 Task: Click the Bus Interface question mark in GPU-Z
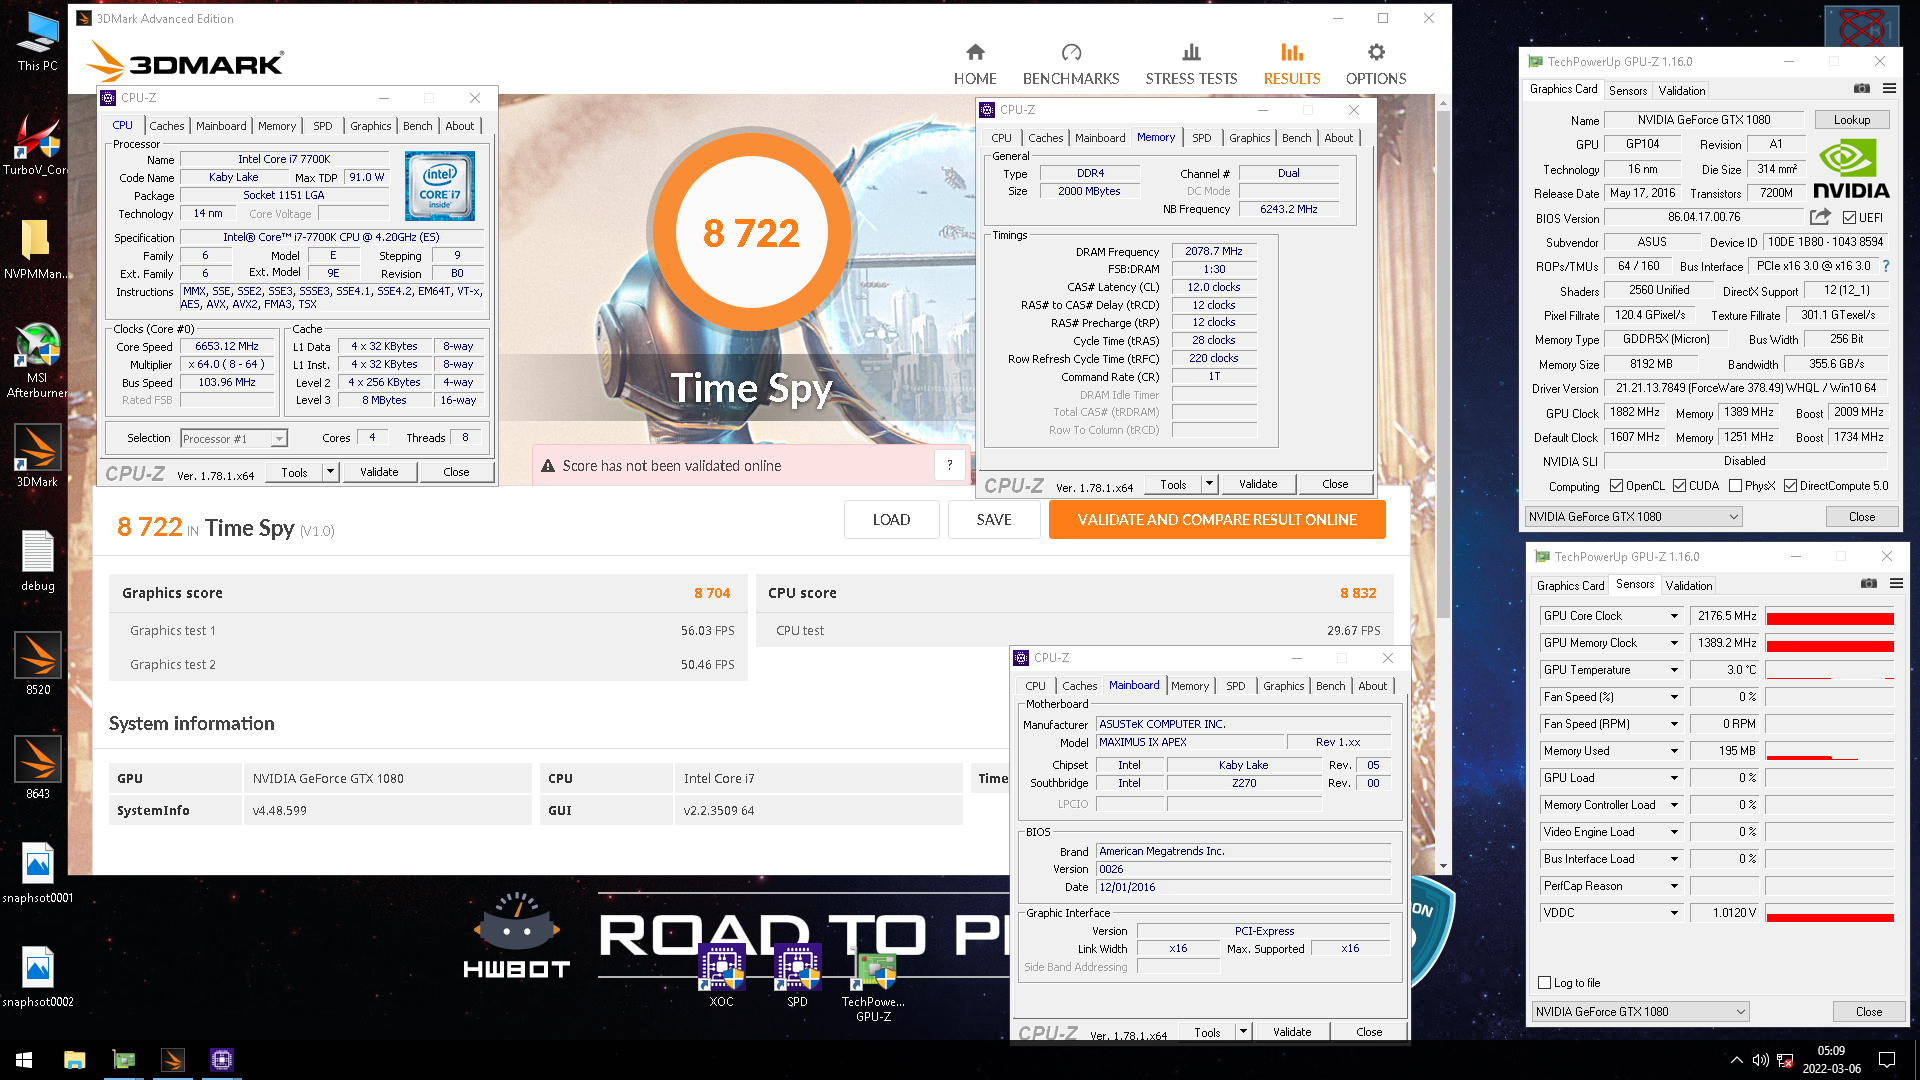click(1886, 266)
